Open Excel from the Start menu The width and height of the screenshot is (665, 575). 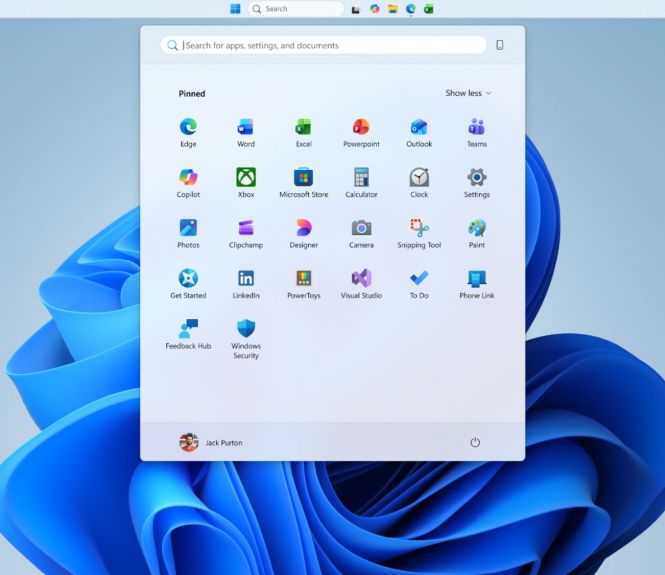(304, 133)
